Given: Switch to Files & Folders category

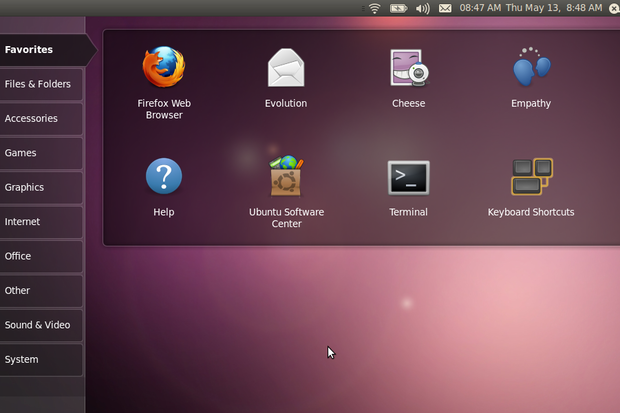Looking at the screenshot, I should pyautogui.click(x=41, y=84).
